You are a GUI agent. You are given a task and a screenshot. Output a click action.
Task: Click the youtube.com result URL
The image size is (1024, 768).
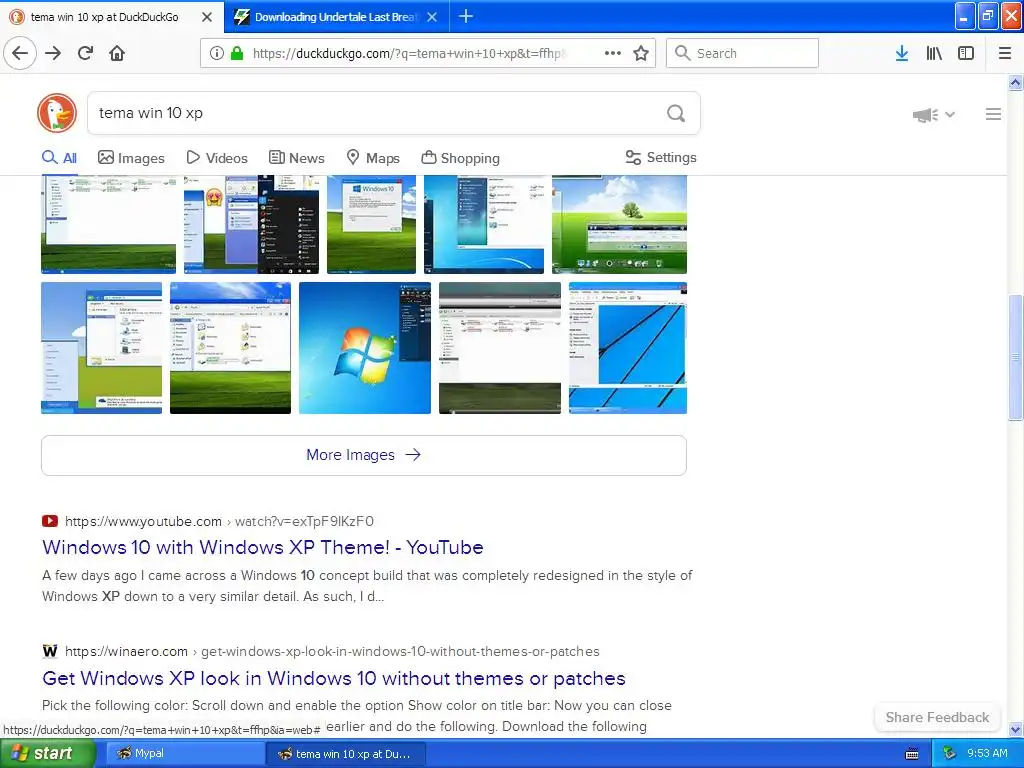[219, 521]
